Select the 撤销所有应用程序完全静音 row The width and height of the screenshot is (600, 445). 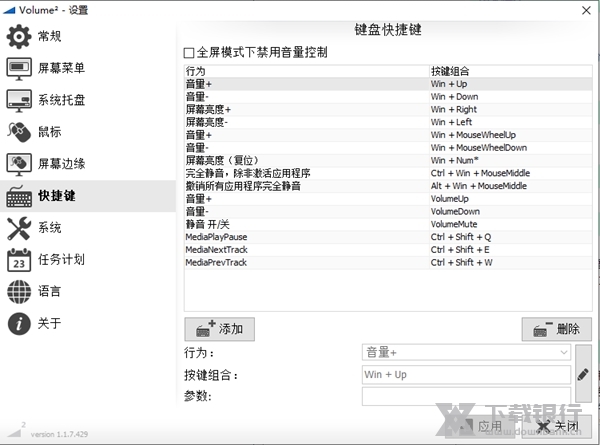click(388, 186)
